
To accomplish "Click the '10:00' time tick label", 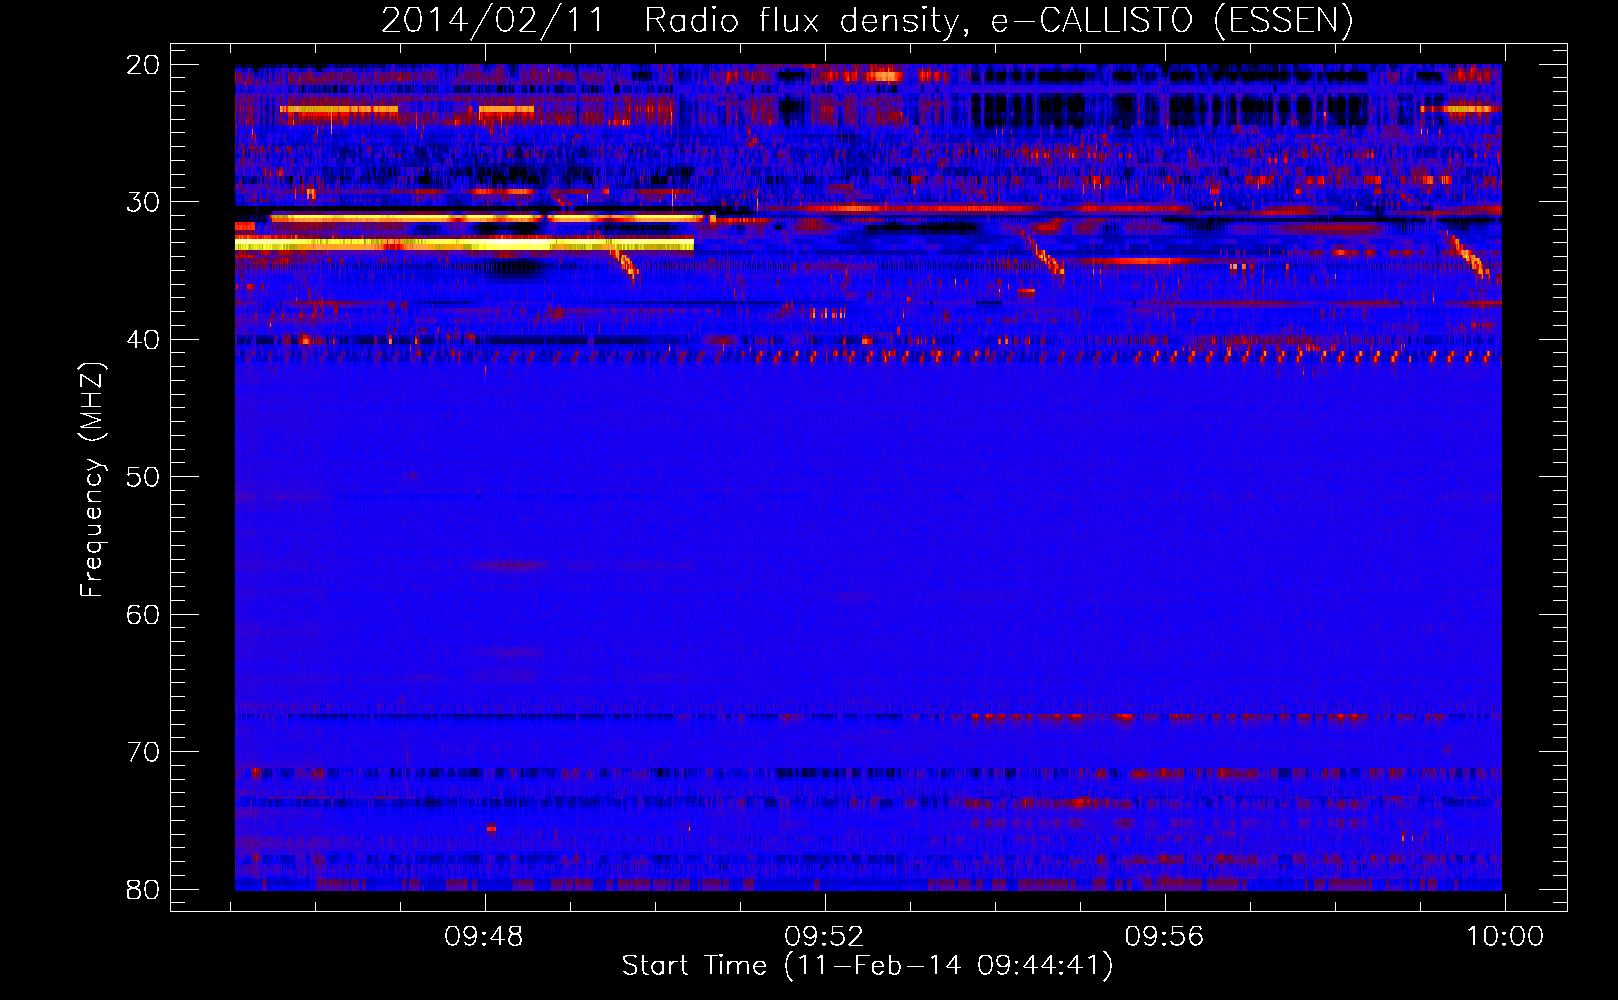I will (1505, 937).
